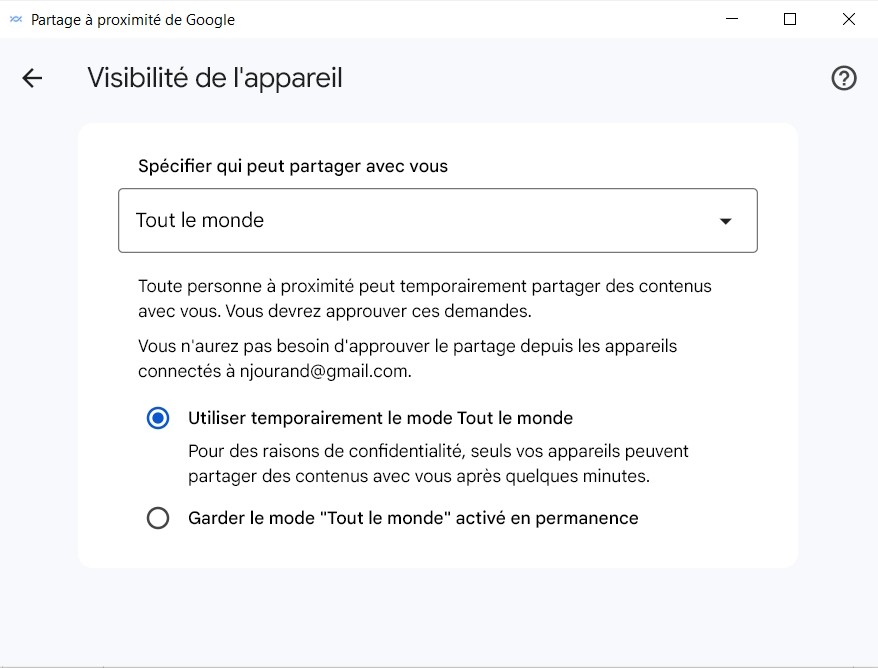Select the temporary Tout le monde radio button
This screenshot has width=878, height=668.
tap(158, 418)
